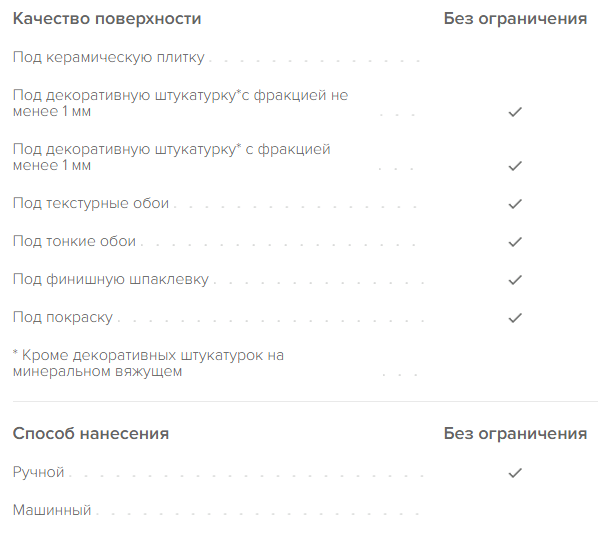Click checkmark for decorative plaster not under 1 mm
Screen dimensions: 614x535
(515, 112)
